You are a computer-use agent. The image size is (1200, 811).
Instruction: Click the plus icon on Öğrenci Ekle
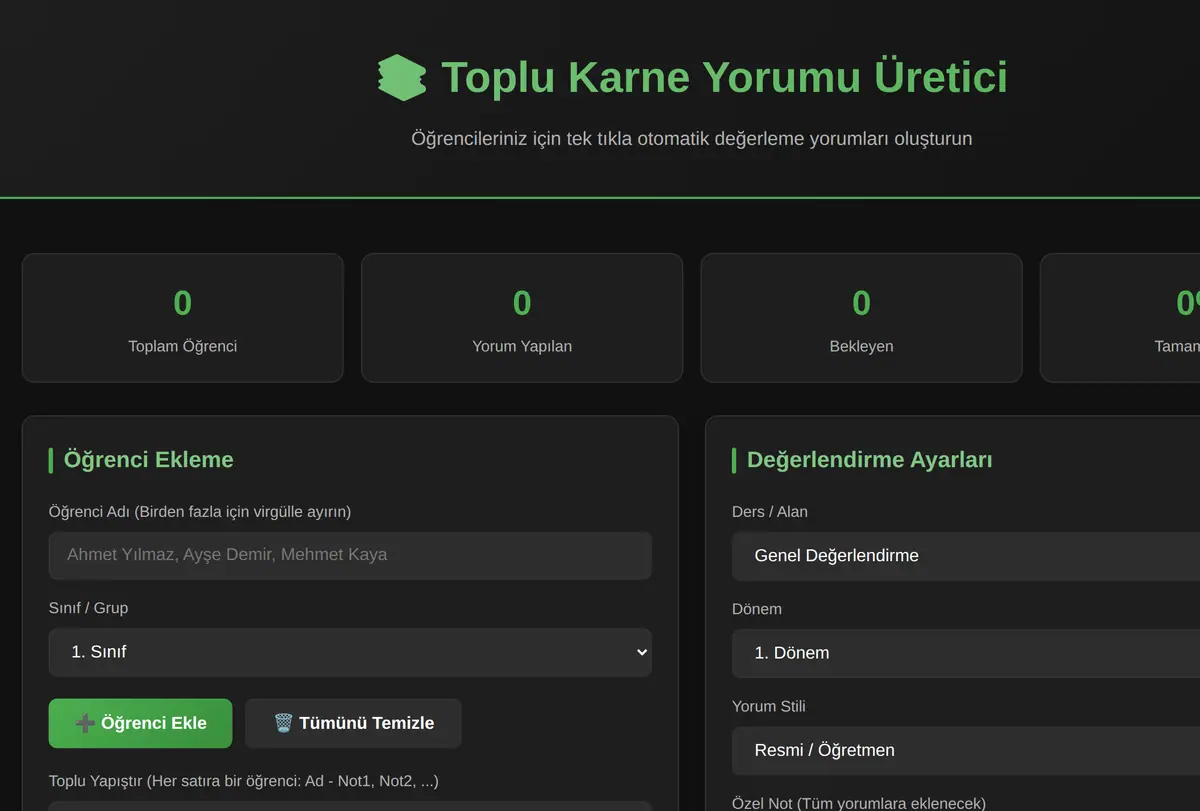click(x=85, y=723)
